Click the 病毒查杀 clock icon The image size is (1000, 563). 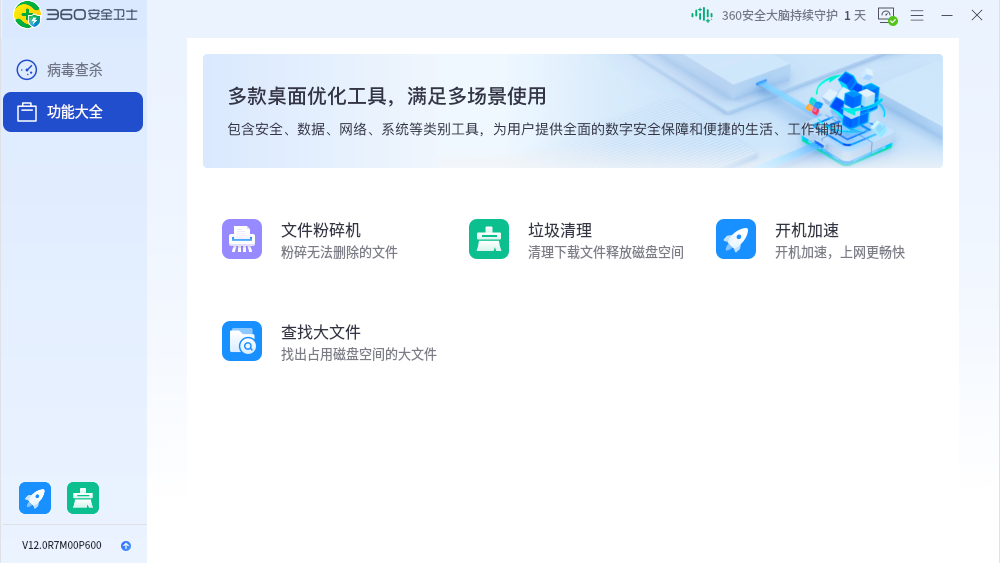27,70
